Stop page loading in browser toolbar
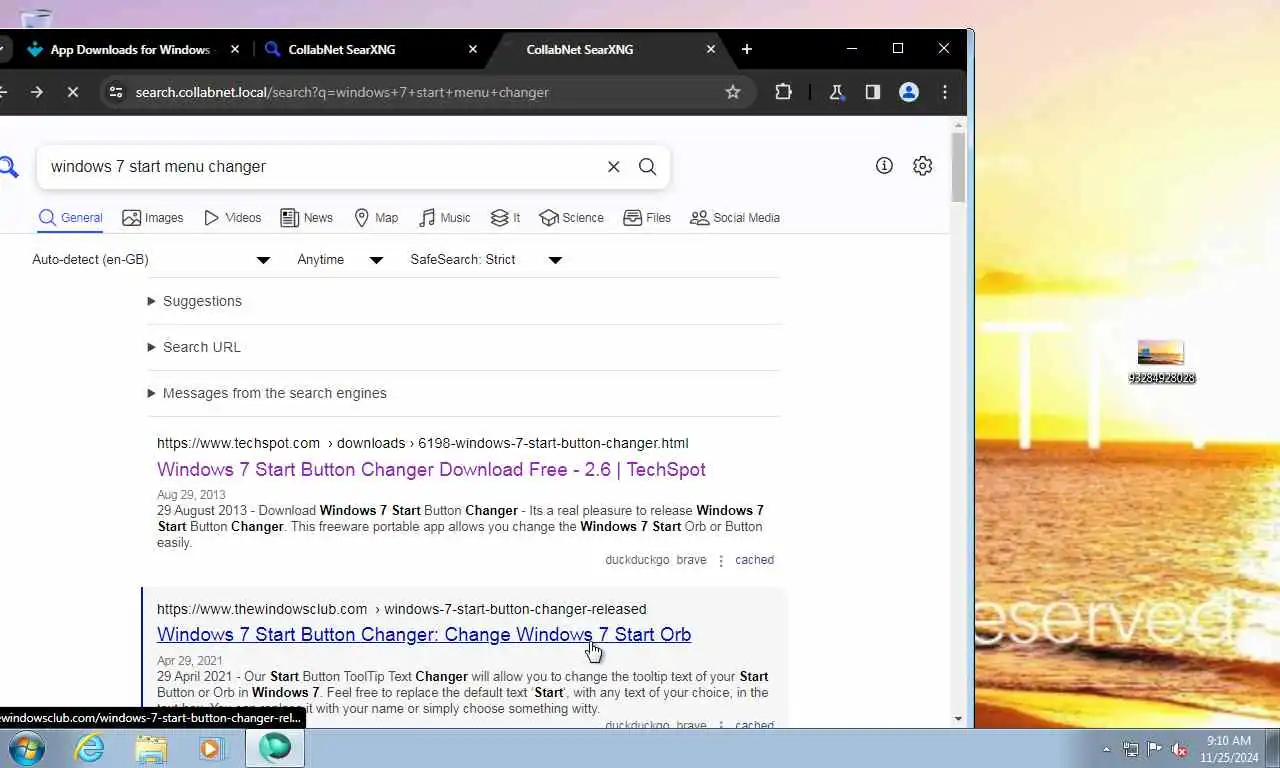The width and height of the screenshot is (1280, 768). pyautogui.click(x=72, y=92)
